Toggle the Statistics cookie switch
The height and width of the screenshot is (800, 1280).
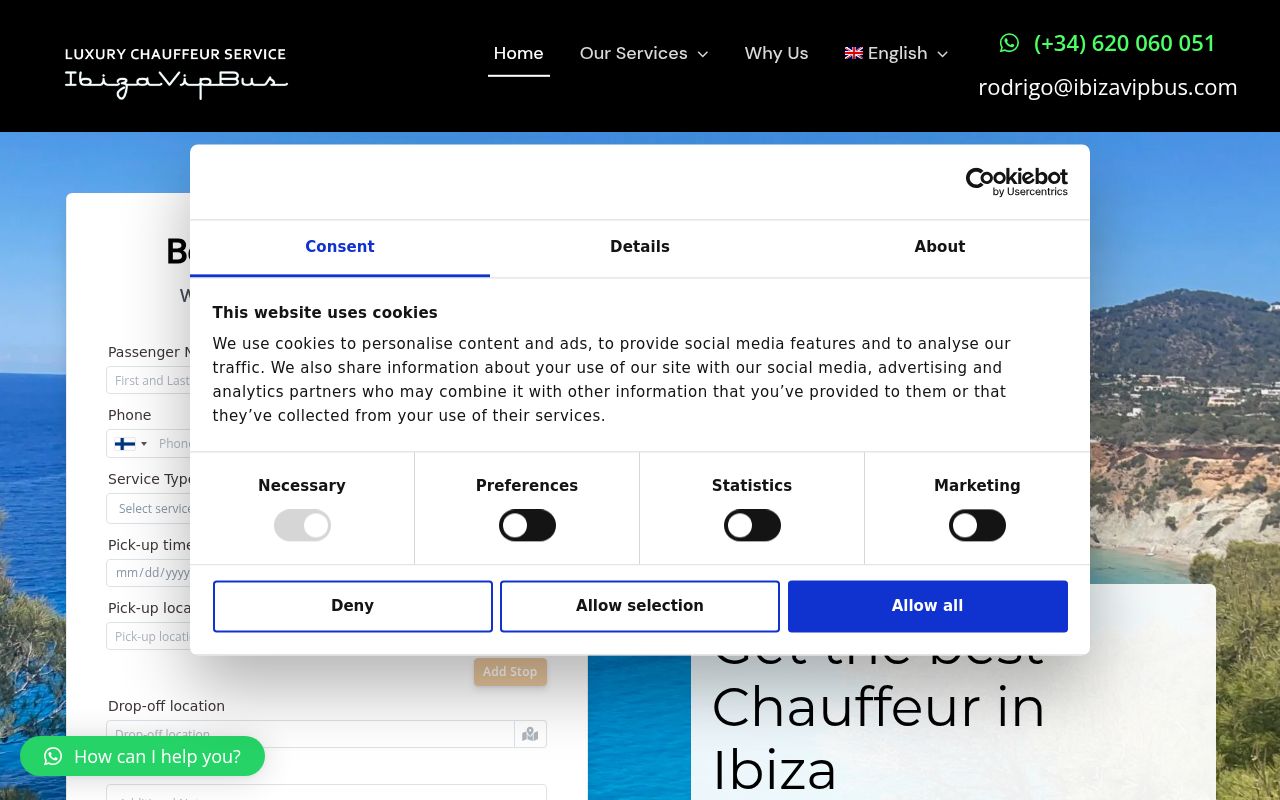(x=752, y=525)
